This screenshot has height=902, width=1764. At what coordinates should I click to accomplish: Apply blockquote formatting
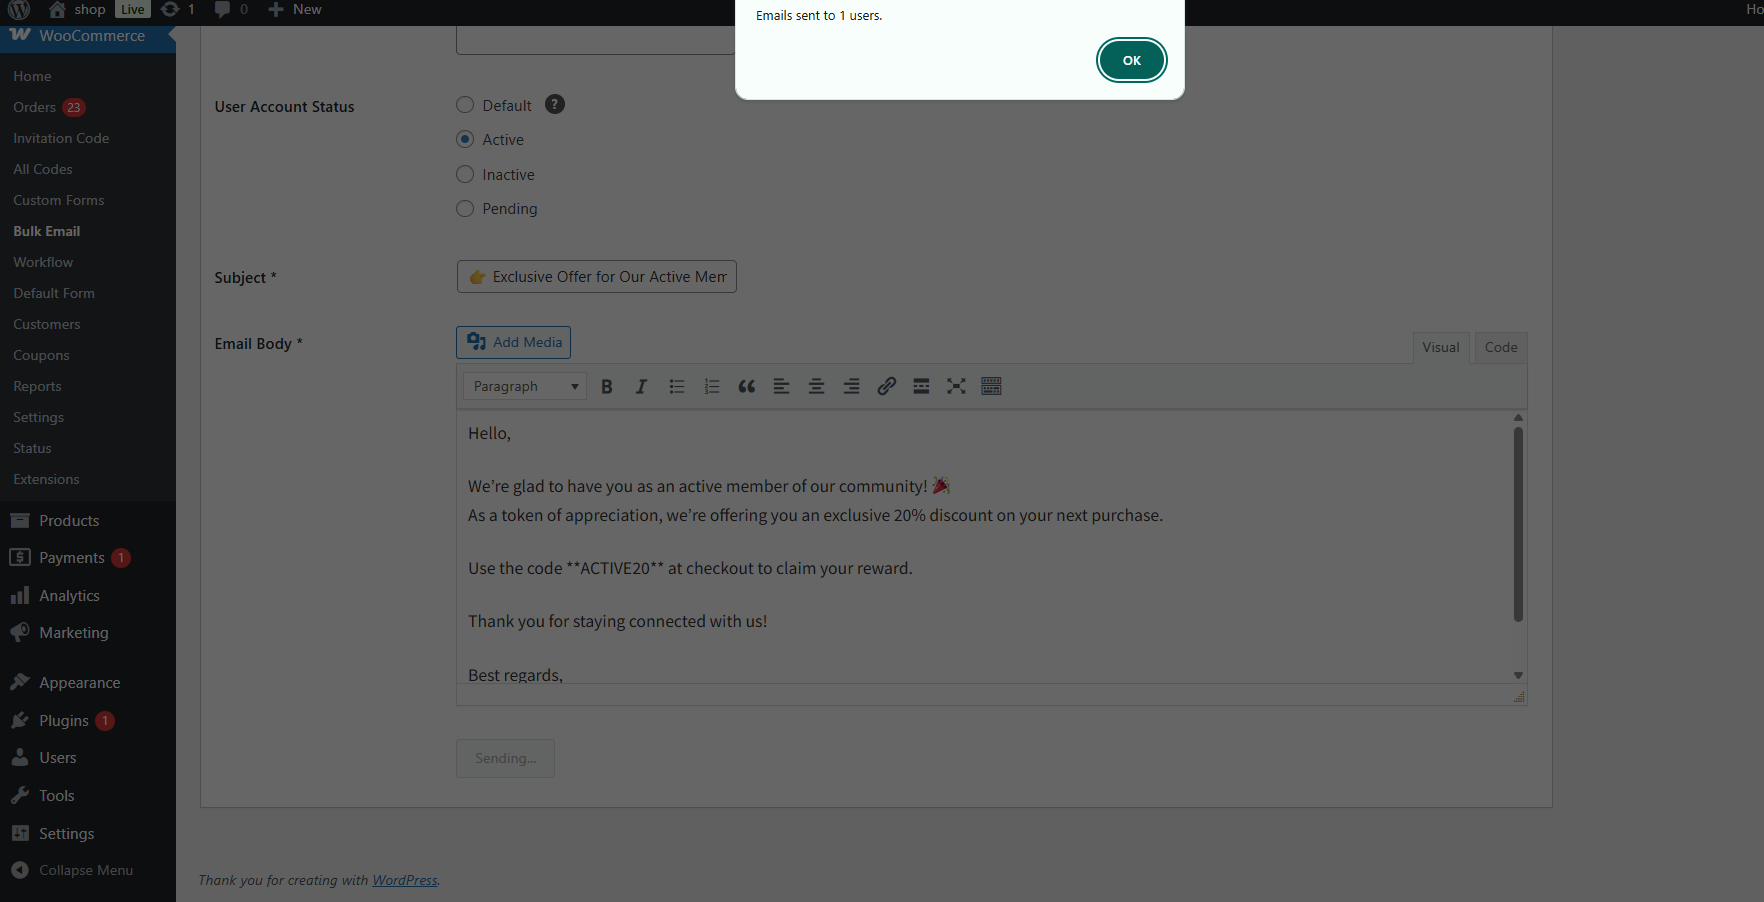(746, 387)
